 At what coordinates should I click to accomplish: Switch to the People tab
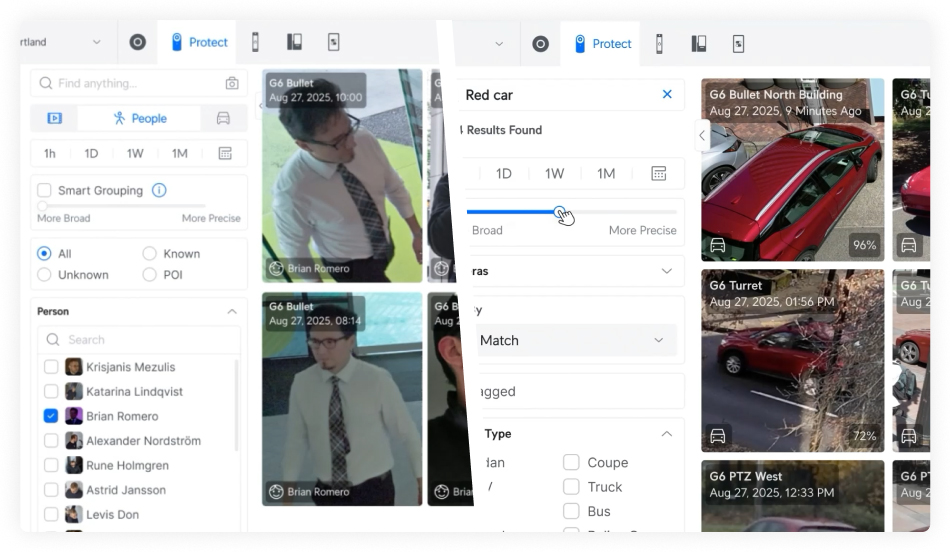(x=140, y=118)
